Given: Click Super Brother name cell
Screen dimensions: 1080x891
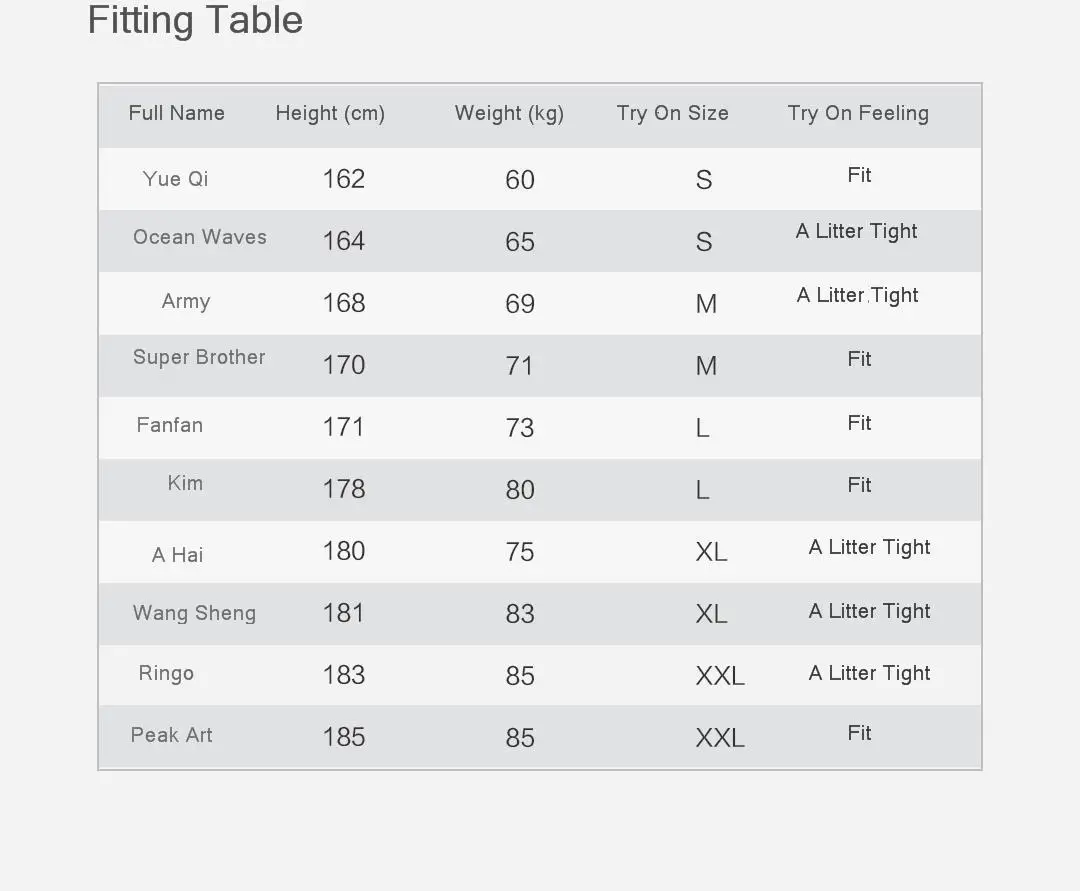Looking at the screenshot, I should pyautogui.click(x=199, y=357).
